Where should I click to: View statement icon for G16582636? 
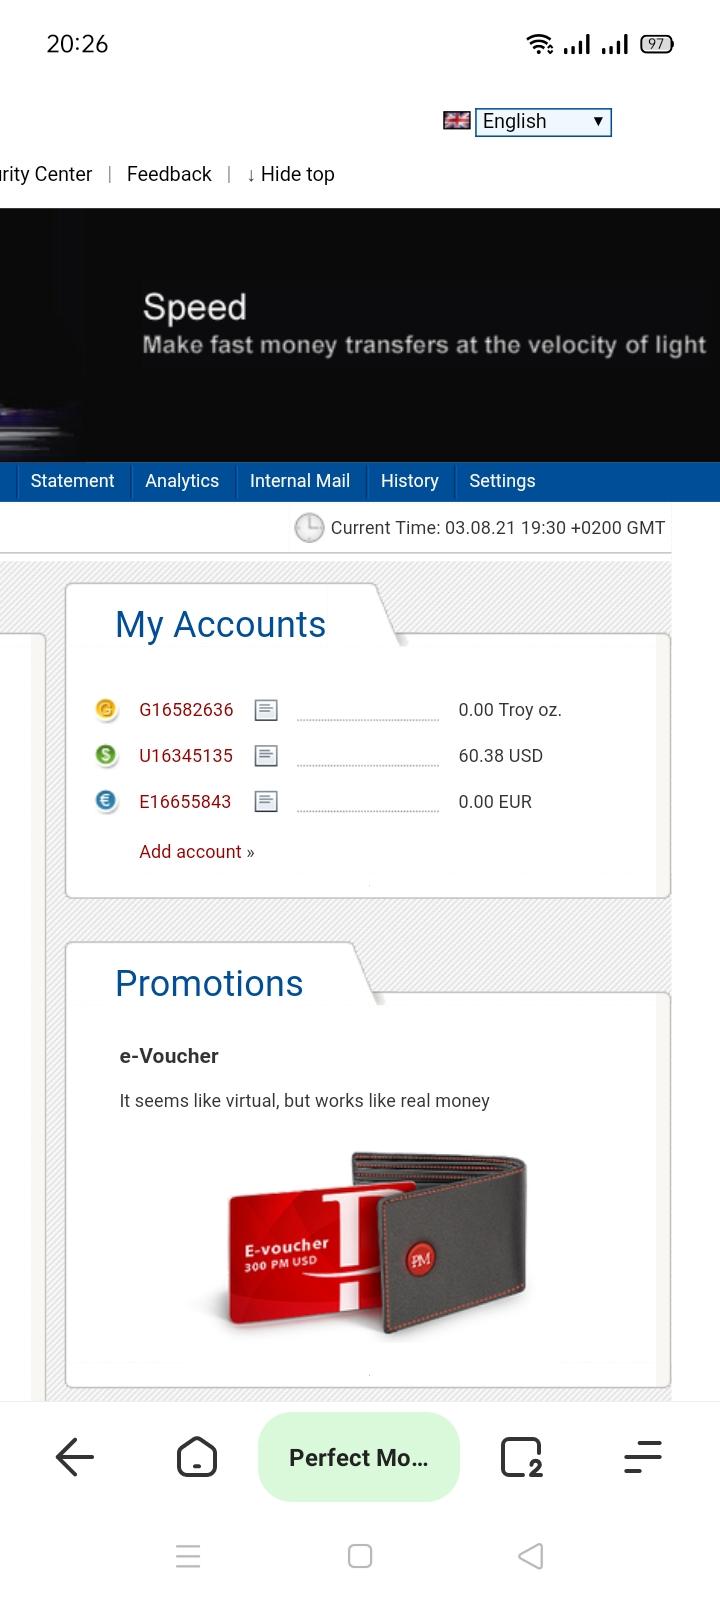coord(266,710)
